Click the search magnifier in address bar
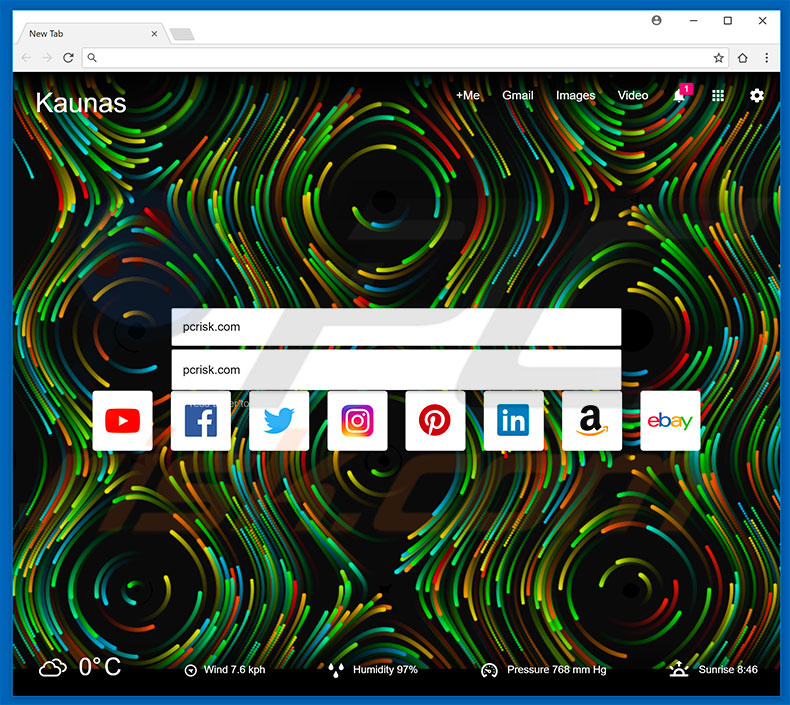790x705 pixels. 92,58
